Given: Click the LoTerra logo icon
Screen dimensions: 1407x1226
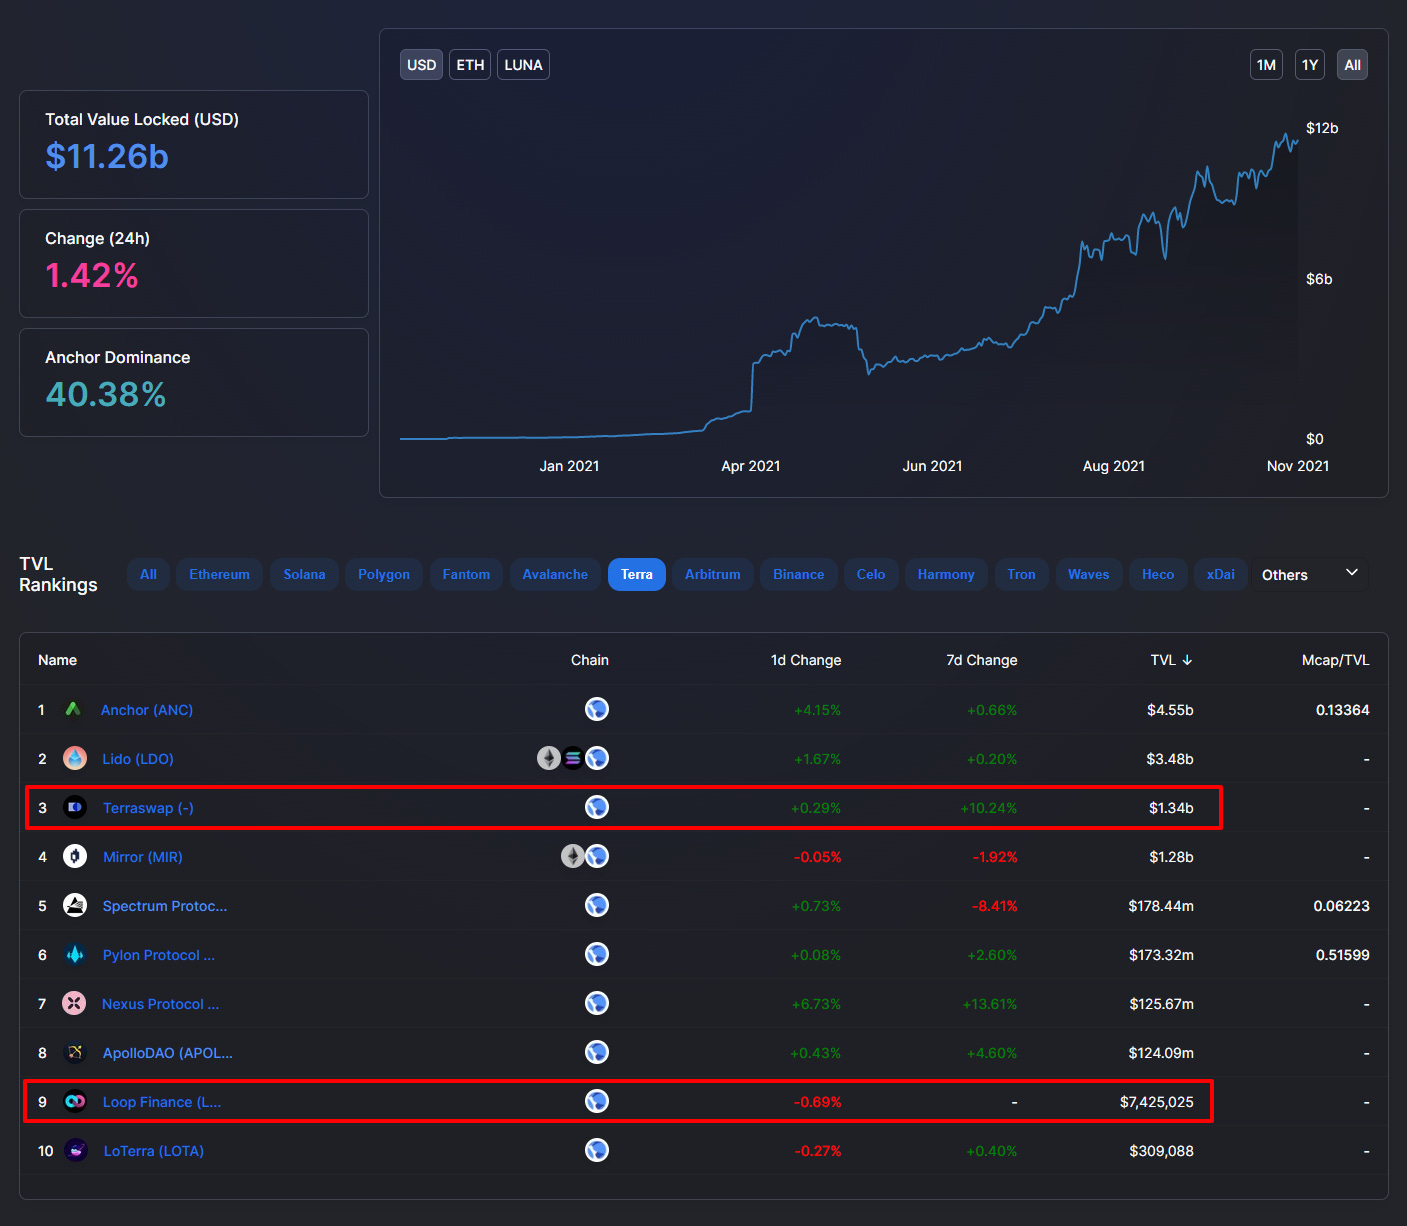Looking at the screenshot, I should [76, 1150].
